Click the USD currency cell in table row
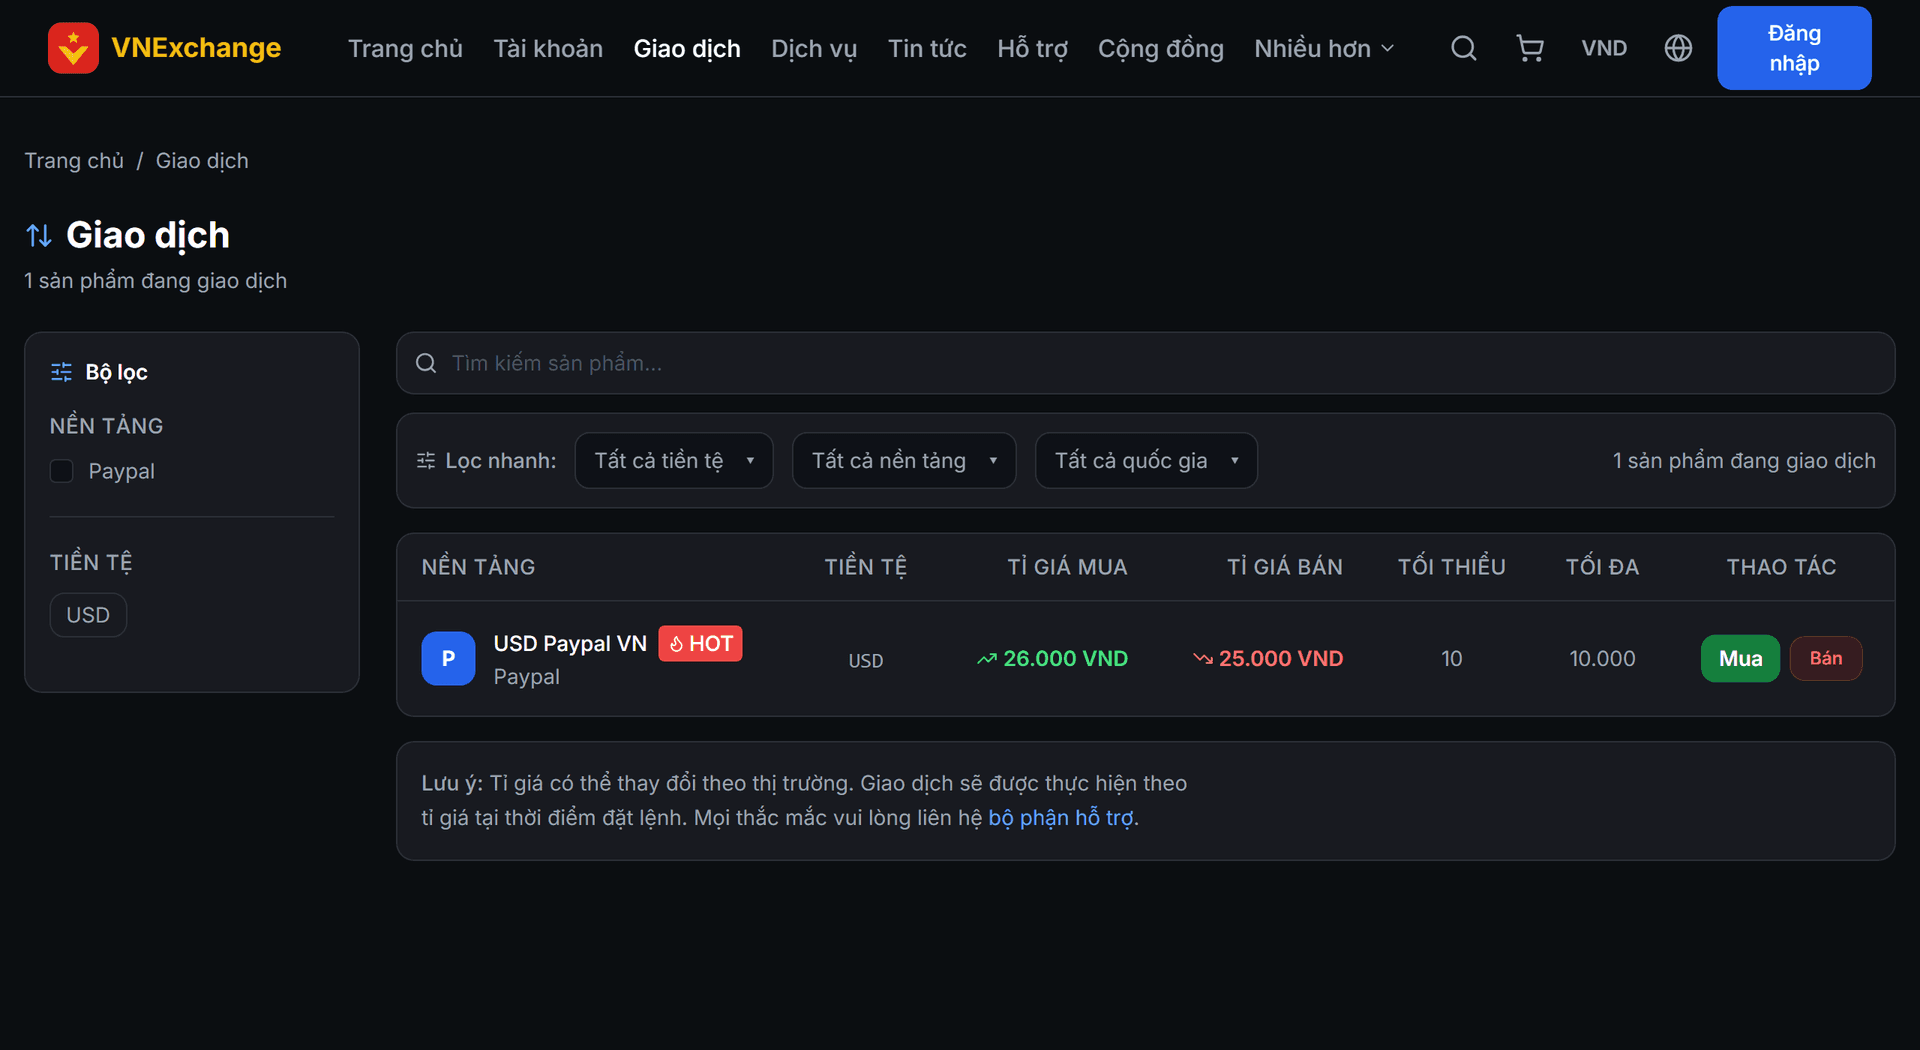1920x1050 pixels. (x=866, y=660)
